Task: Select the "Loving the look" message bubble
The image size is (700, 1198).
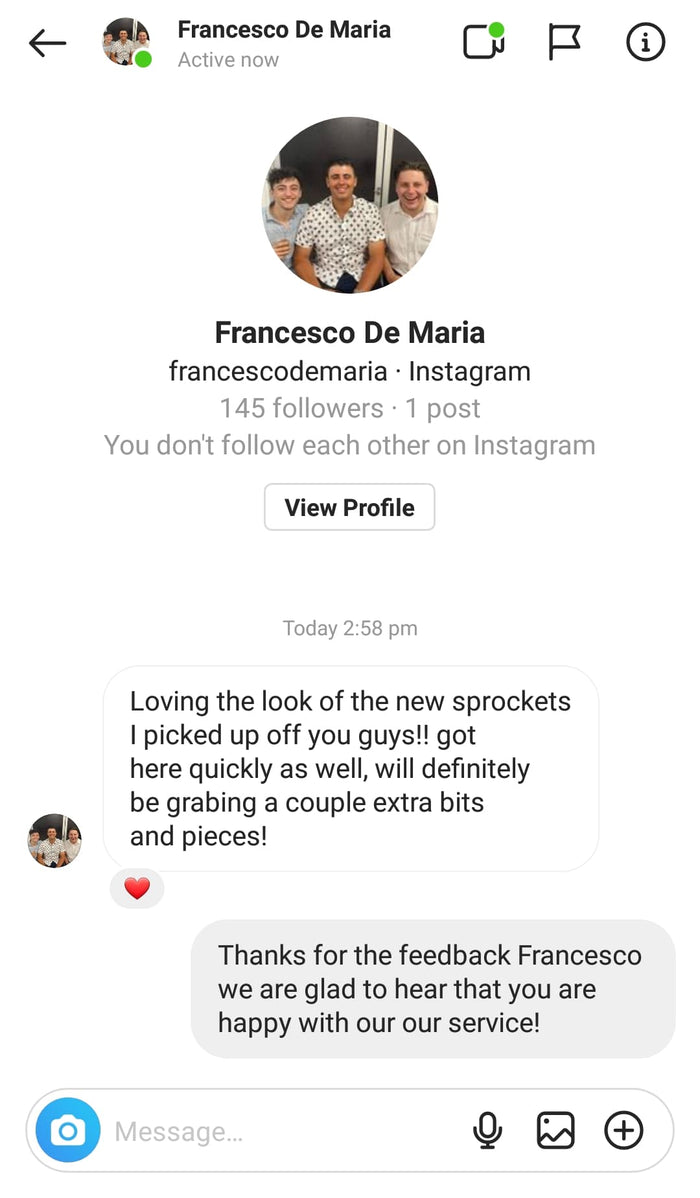Action: 350,768
